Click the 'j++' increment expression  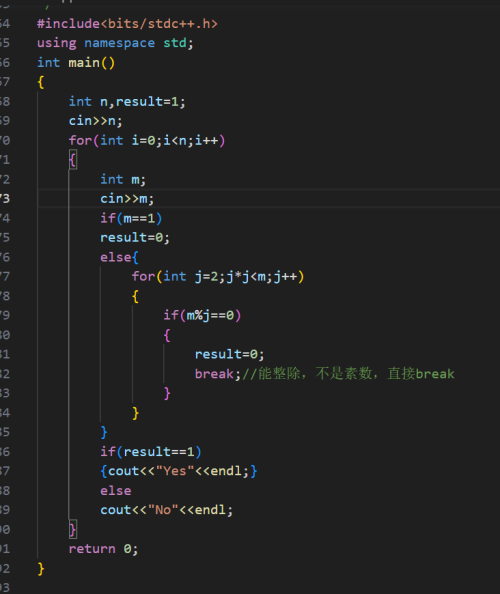click(x=285, y=277)
